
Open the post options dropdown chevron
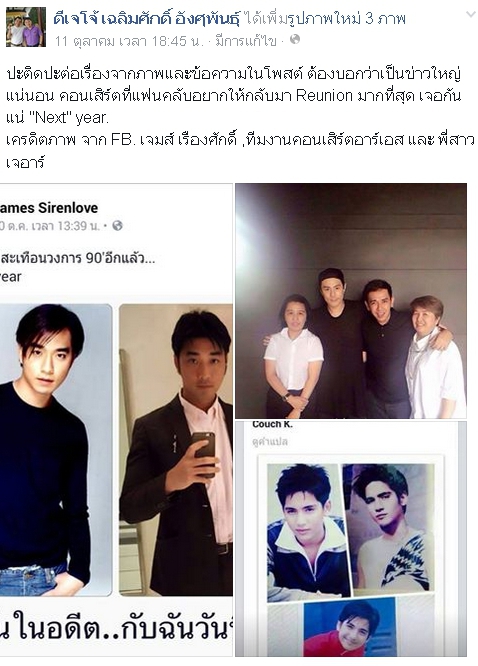pyautogui.click(x=470, y=15)
